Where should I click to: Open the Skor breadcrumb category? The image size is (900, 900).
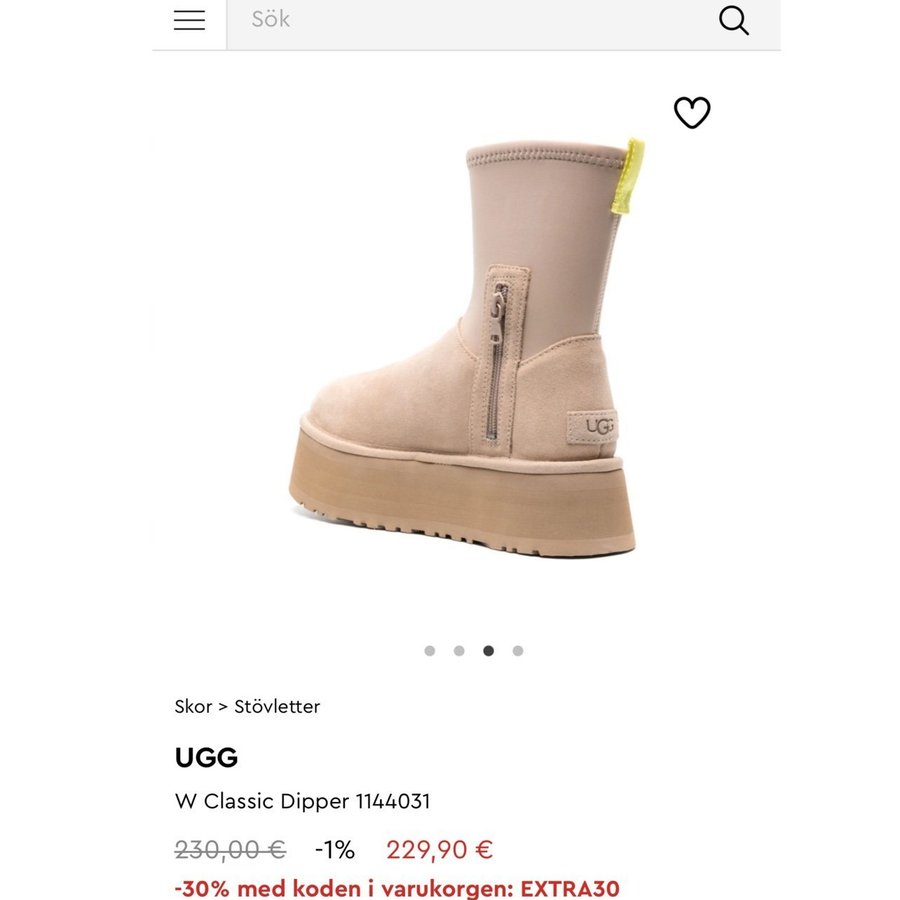coord(193,706)
